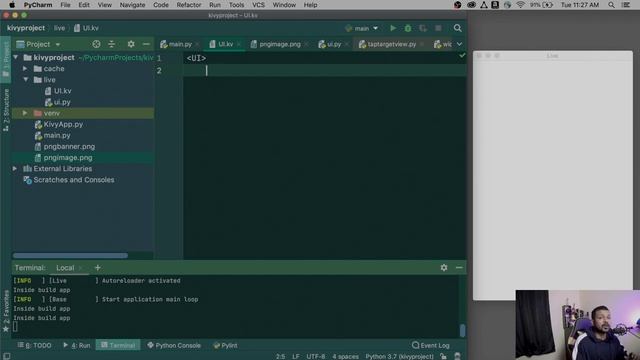Screen dimensions: 640x360
Task: Click the Project panel horizontal scrollbar
Action: (70, 256)
